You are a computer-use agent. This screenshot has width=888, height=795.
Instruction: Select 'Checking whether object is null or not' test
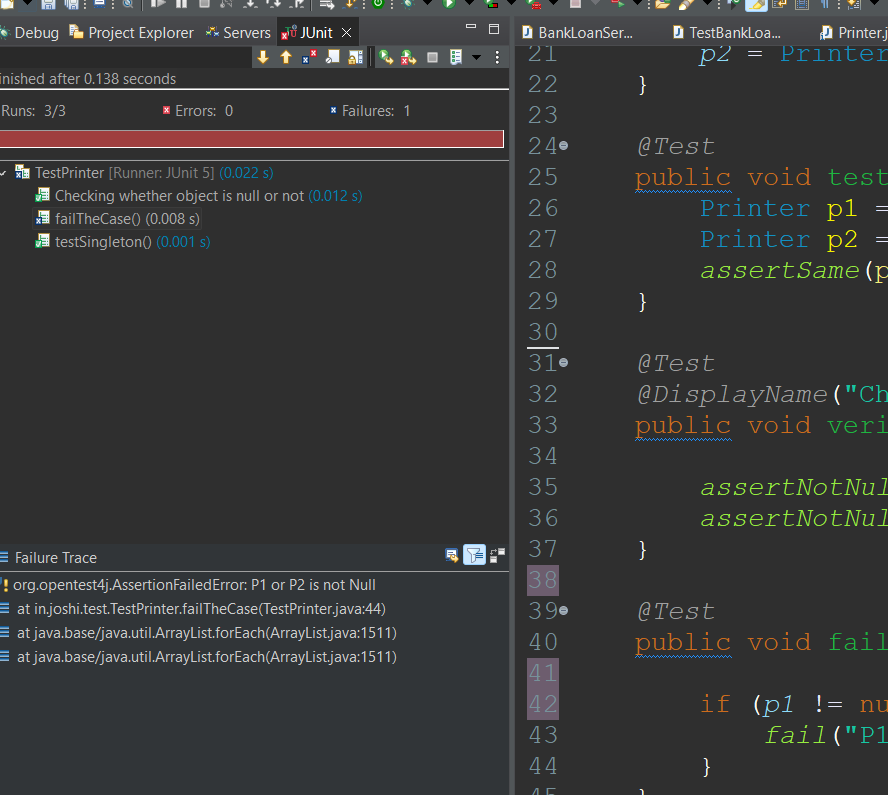click(198, 196)
